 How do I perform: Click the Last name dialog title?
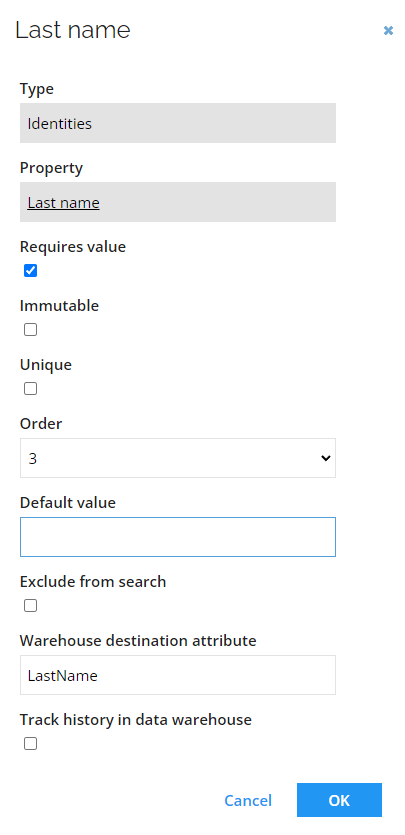[x=73, y=30]
